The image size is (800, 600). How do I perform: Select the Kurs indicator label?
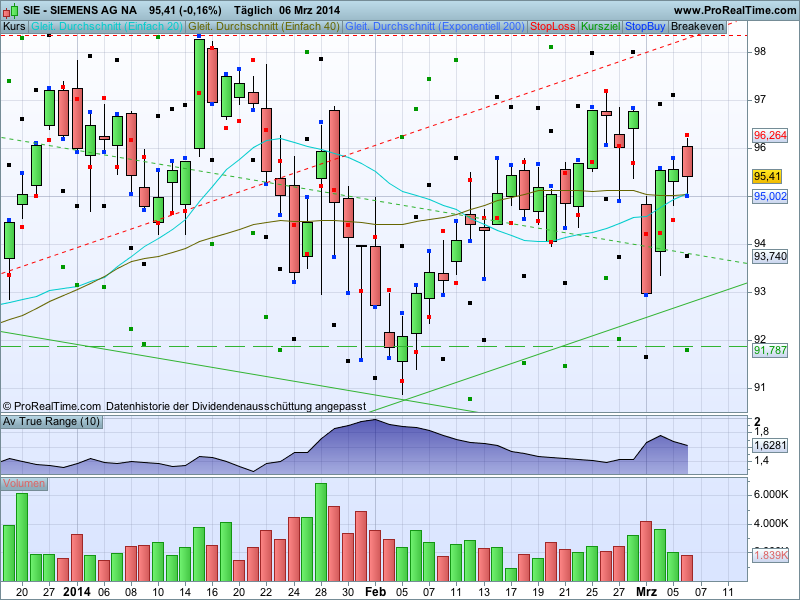pos(14,27)
